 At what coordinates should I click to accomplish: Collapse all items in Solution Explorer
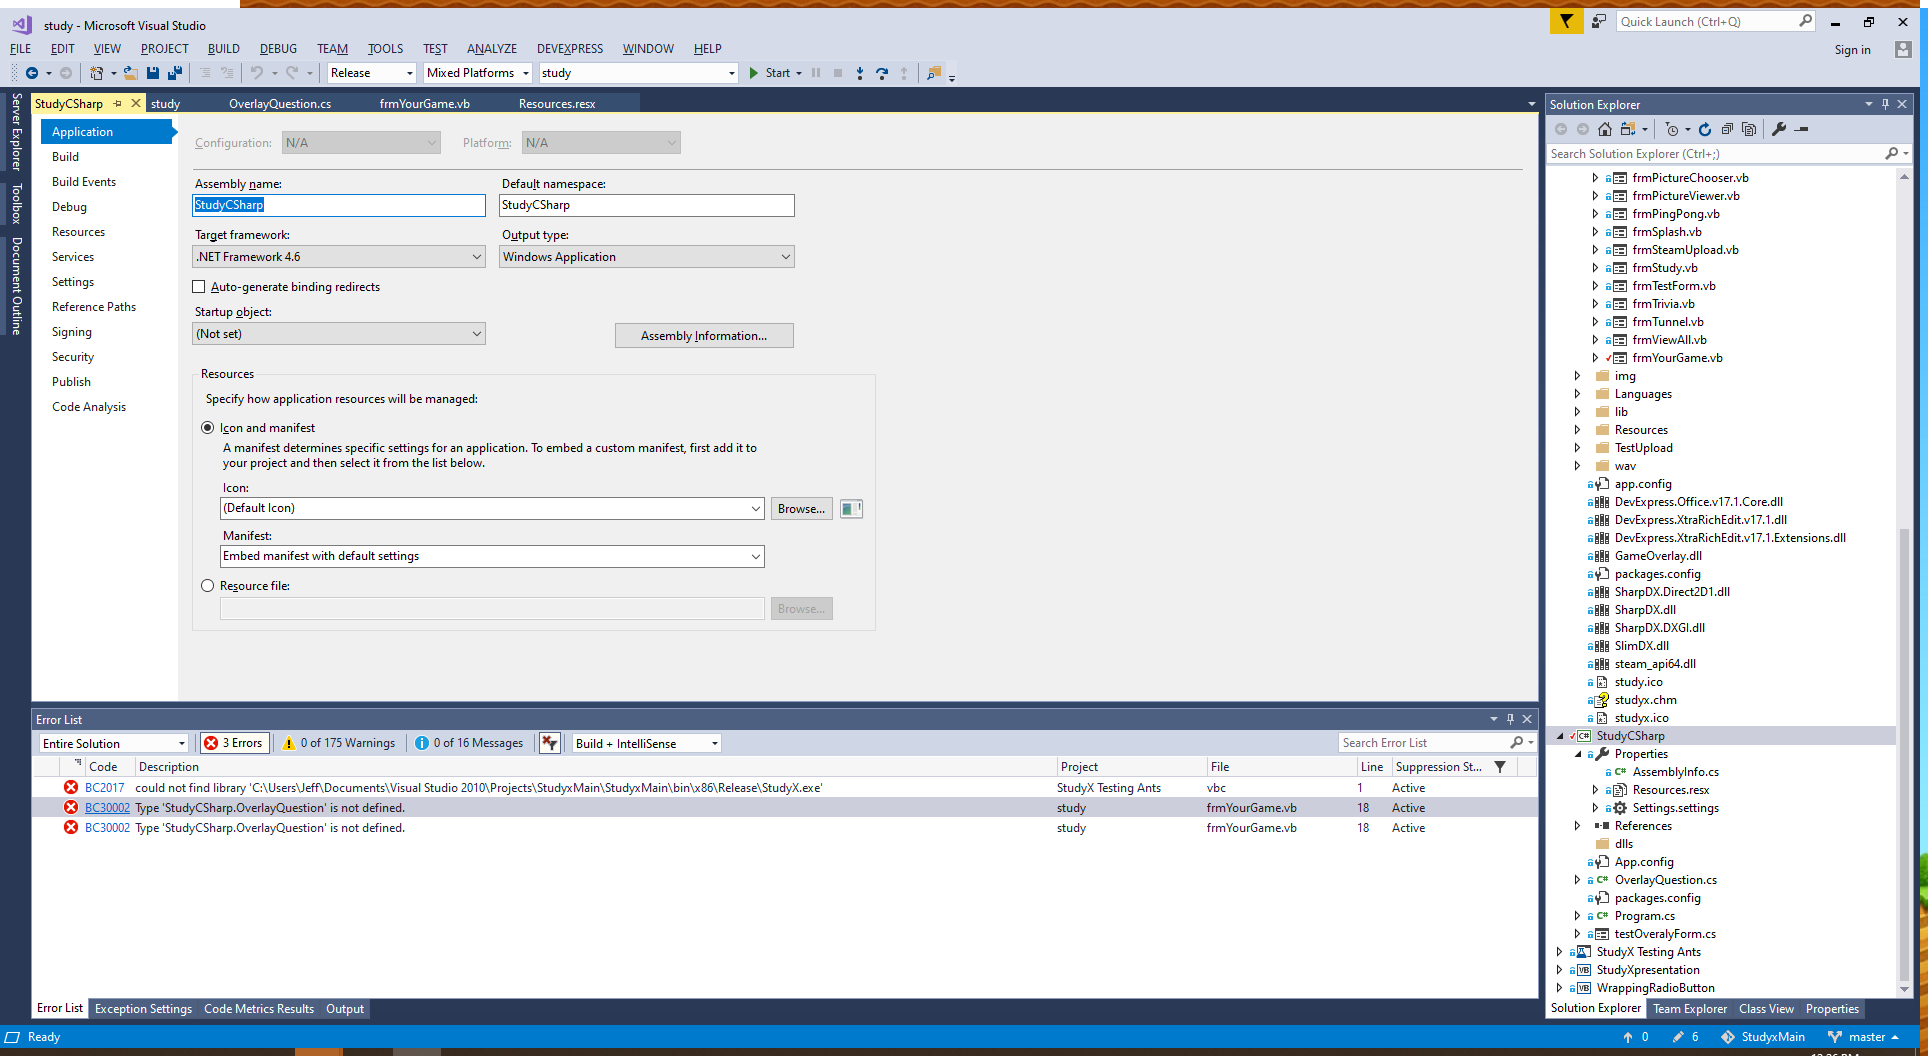pos(1727,129)
